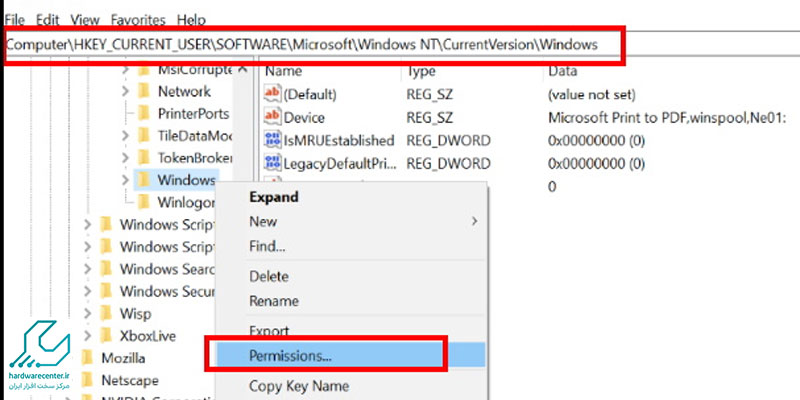Select the IsMRUEstablished value name
The height and width of the screenshot is (400, 800).
[339, 140]
